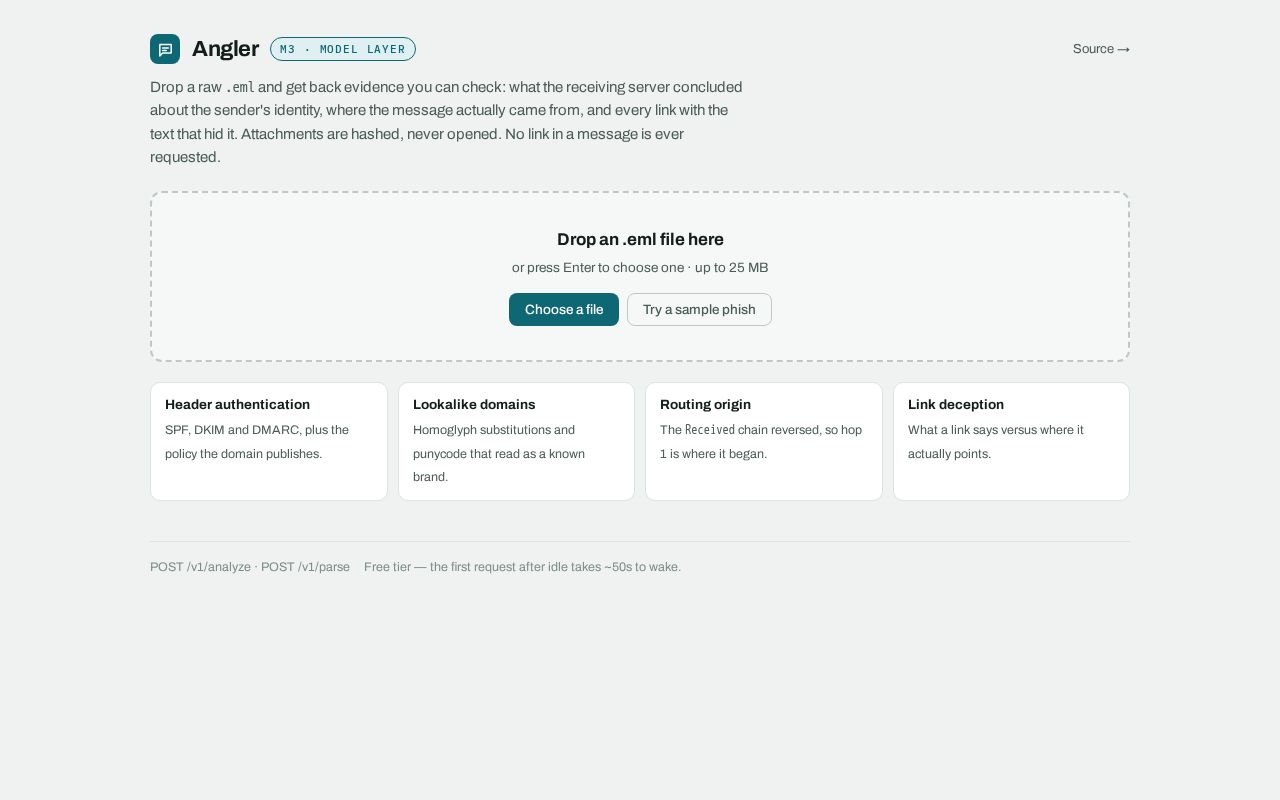Click the 'Homoglyph substitutions and punycode' description
The width and height of the screenshot is (1280, 800).
pos(499,453)
